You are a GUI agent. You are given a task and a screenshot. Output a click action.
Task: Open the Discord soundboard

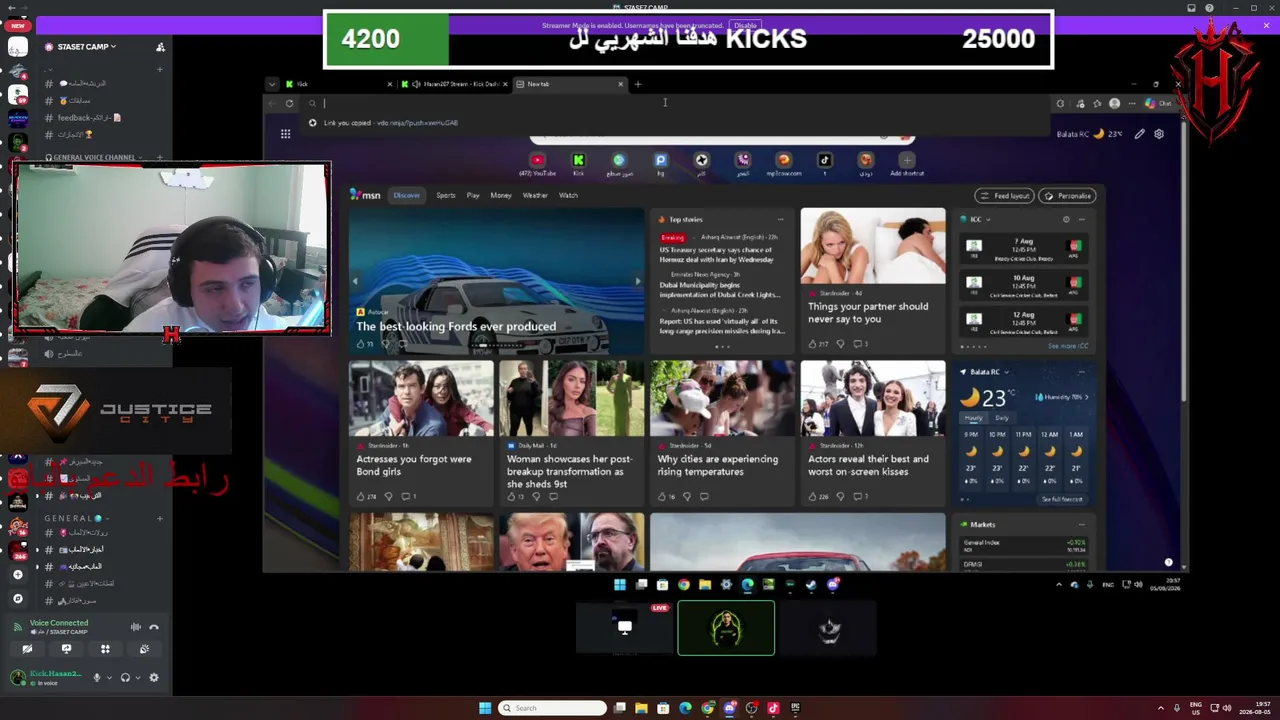click(x=144, y=649)
